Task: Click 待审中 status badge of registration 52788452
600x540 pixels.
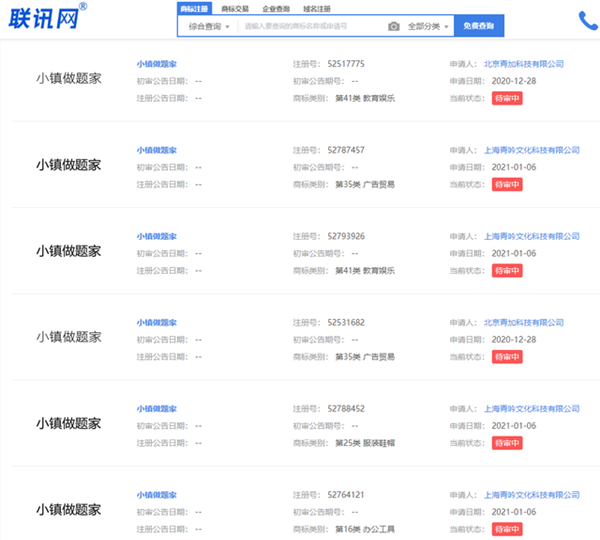Action: pyautogui.click(x=507, y=443)
